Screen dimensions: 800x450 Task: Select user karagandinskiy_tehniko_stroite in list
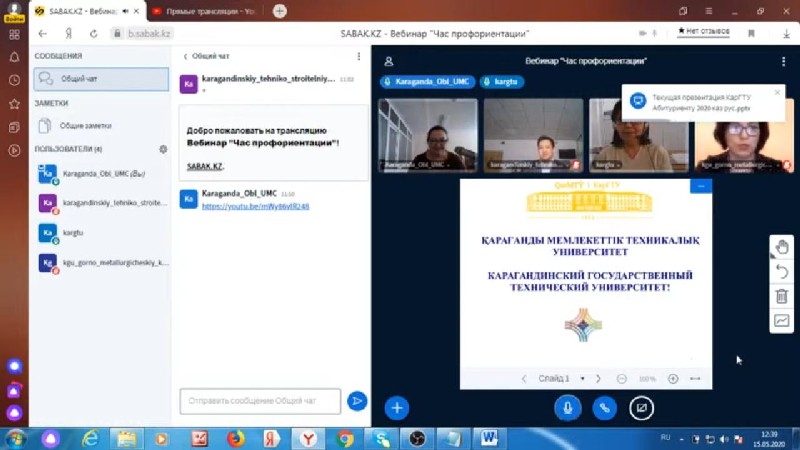click(101, 203)
